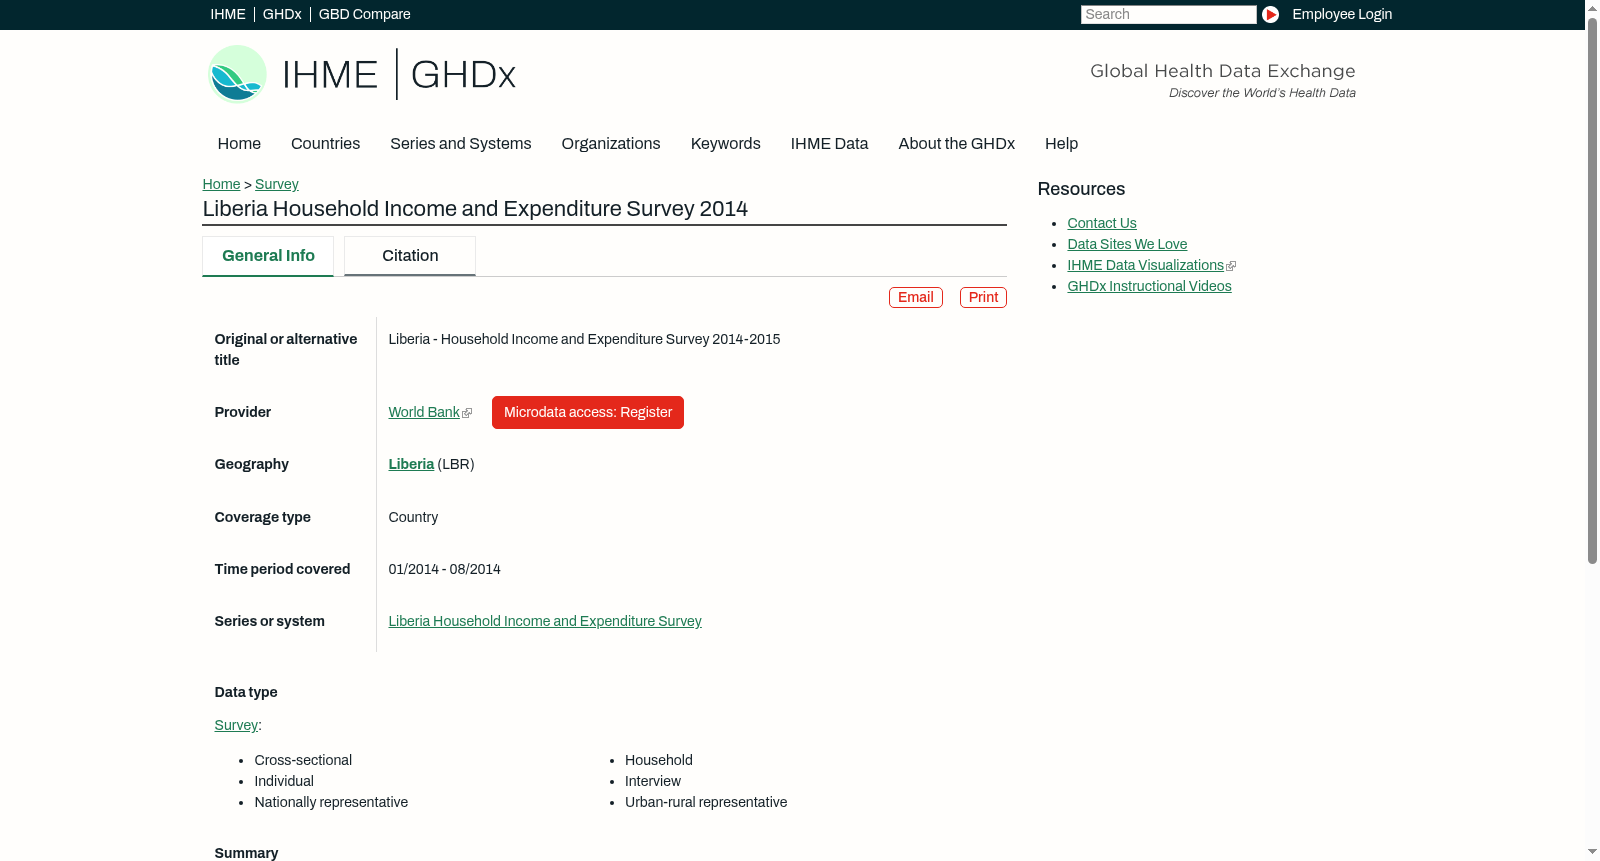
Task: Open Keywords menu item
Action: [x=725, y=144]
